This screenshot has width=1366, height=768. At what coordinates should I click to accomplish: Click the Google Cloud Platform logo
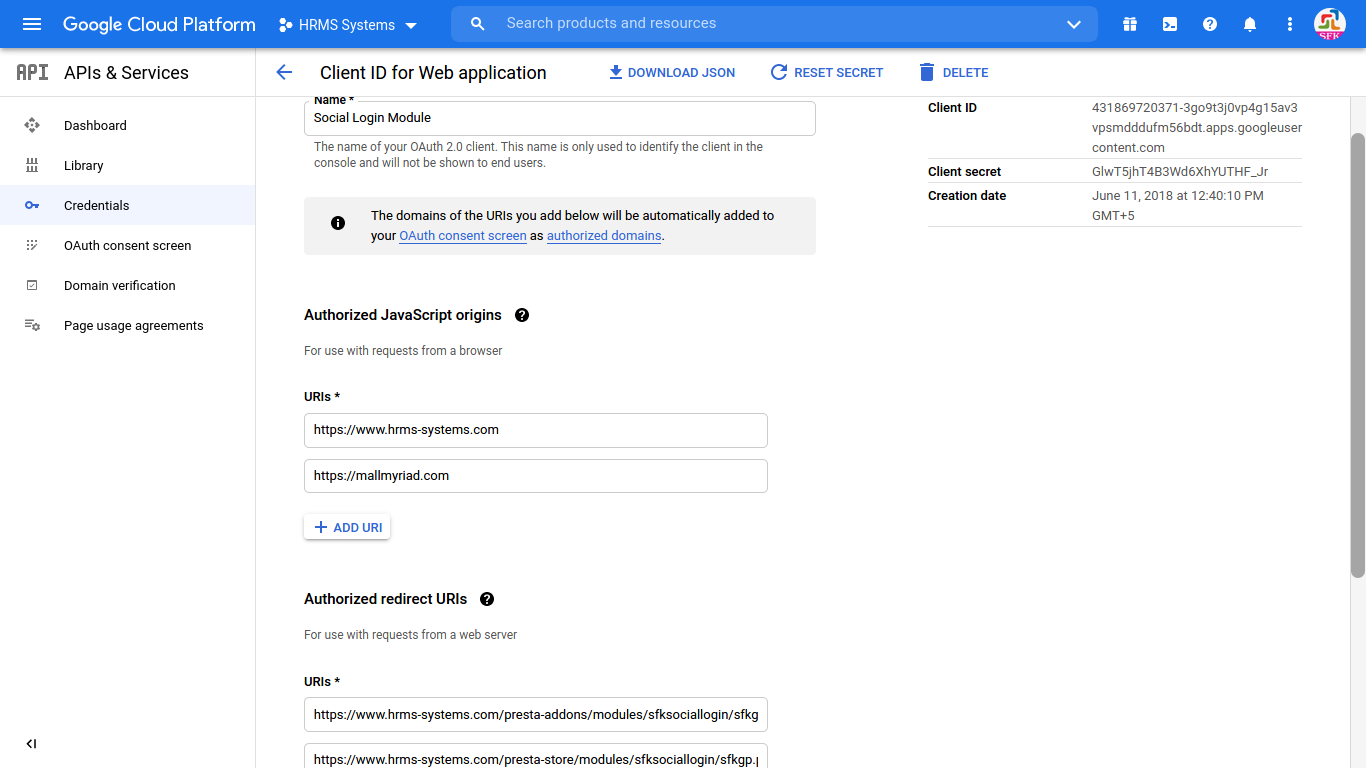click(x=159, y=24)
